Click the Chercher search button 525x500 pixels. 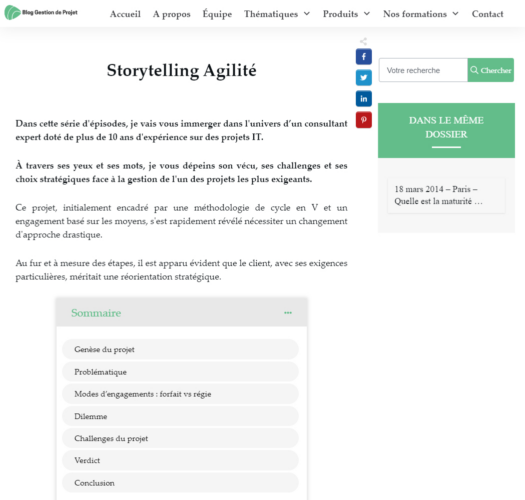pyautogui.click(x=491, y=70)
